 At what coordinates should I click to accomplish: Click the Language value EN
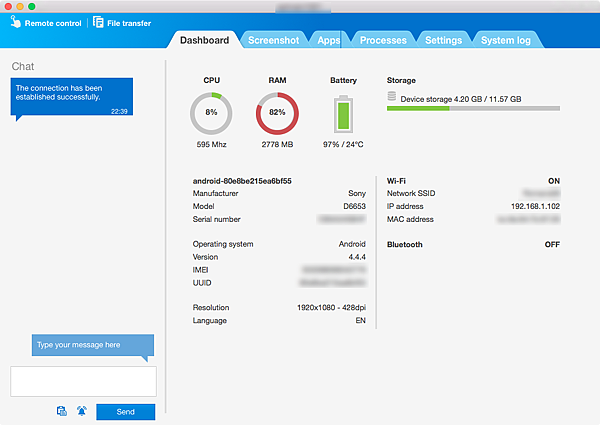pos(360,321)
